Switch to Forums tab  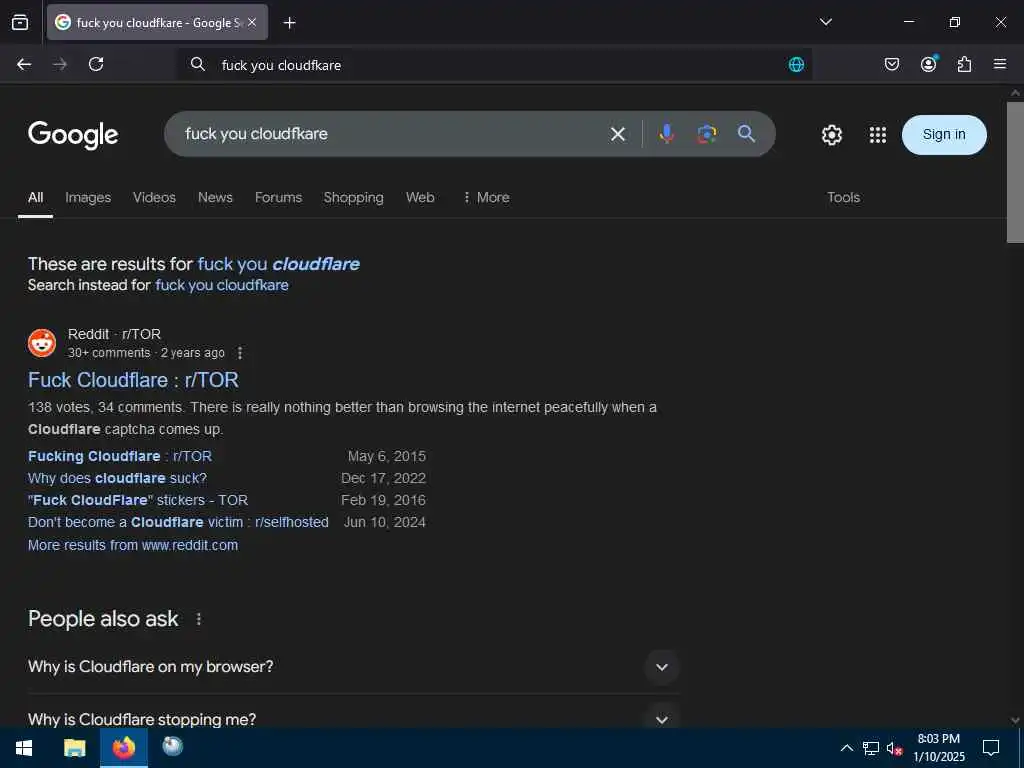(278, 197)
